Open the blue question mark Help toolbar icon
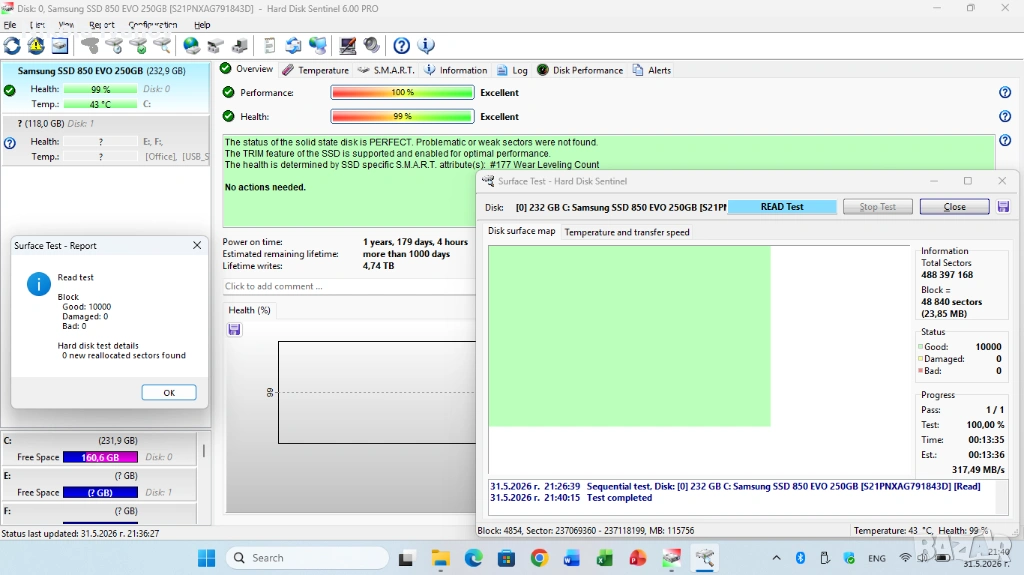The width and height of the screenshot is (1024, 575). tap(402, 46)
